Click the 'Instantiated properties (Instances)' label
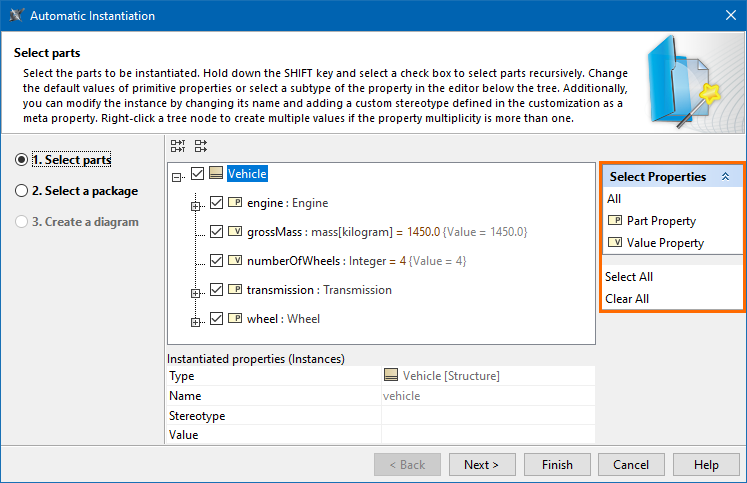This screenshot has height=483, width=747. 256,359
